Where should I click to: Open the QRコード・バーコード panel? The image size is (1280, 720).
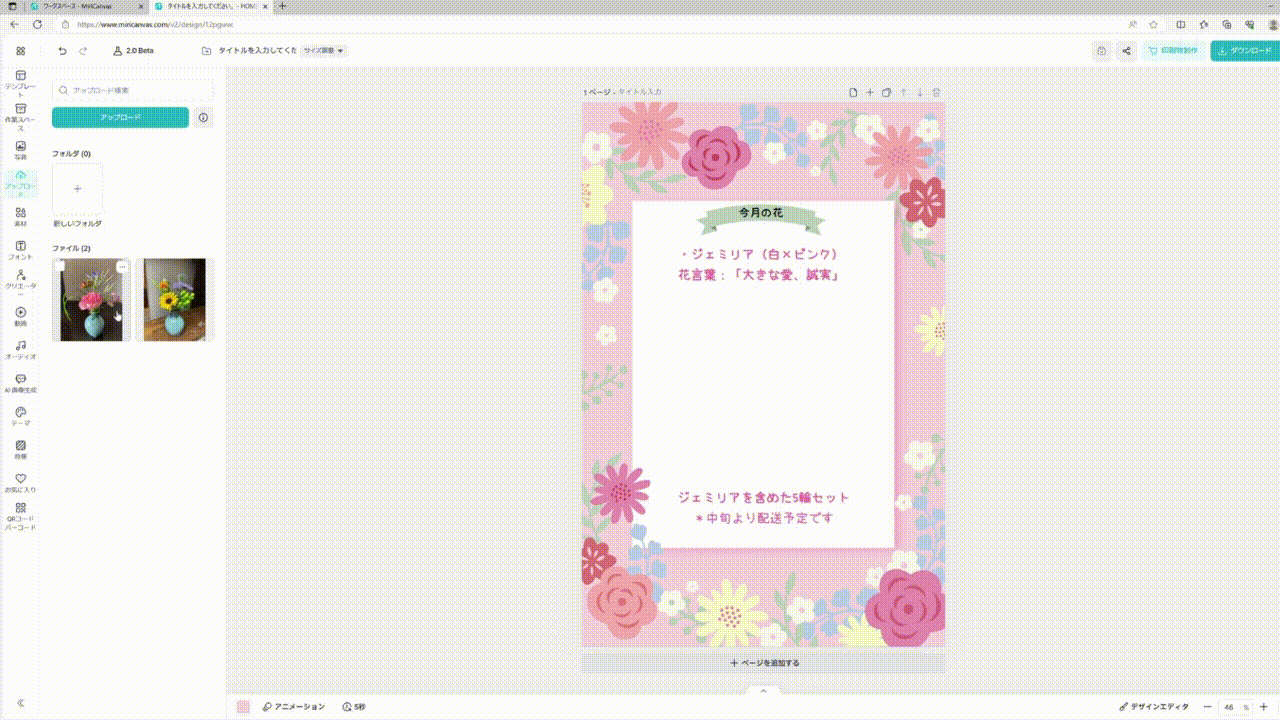tap(20, 513)
